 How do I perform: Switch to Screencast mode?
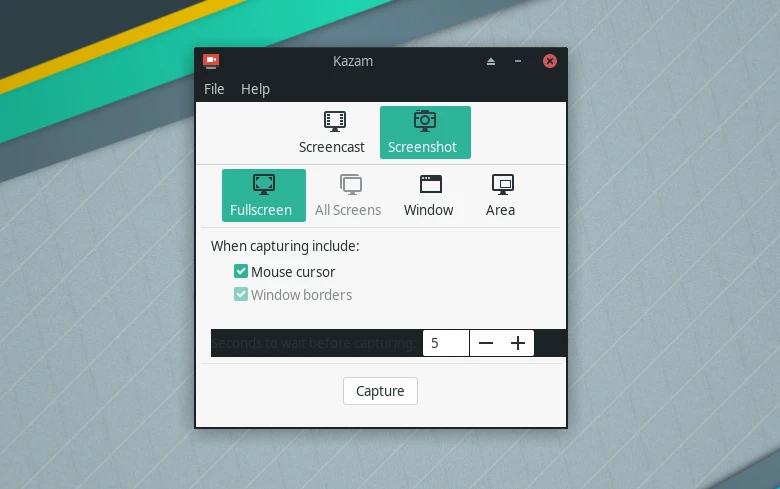click(x=332, y=132)
